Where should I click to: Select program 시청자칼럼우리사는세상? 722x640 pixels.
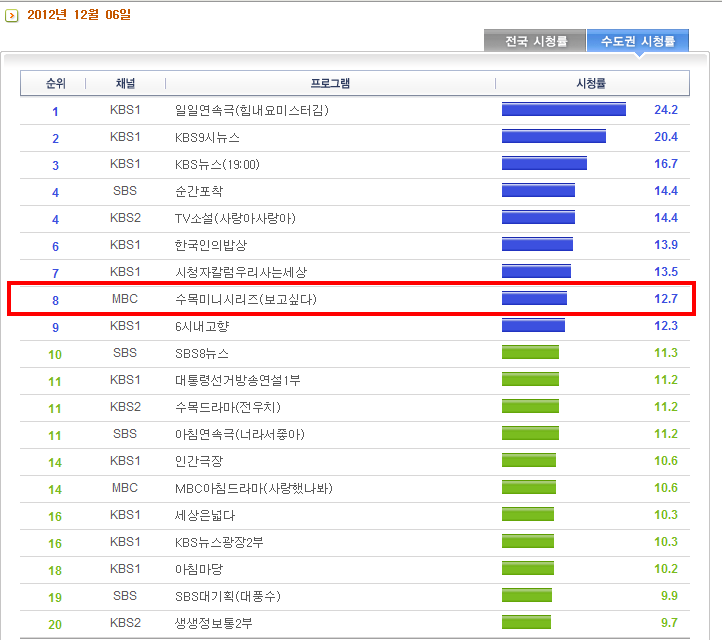click(x=240, y=273)
